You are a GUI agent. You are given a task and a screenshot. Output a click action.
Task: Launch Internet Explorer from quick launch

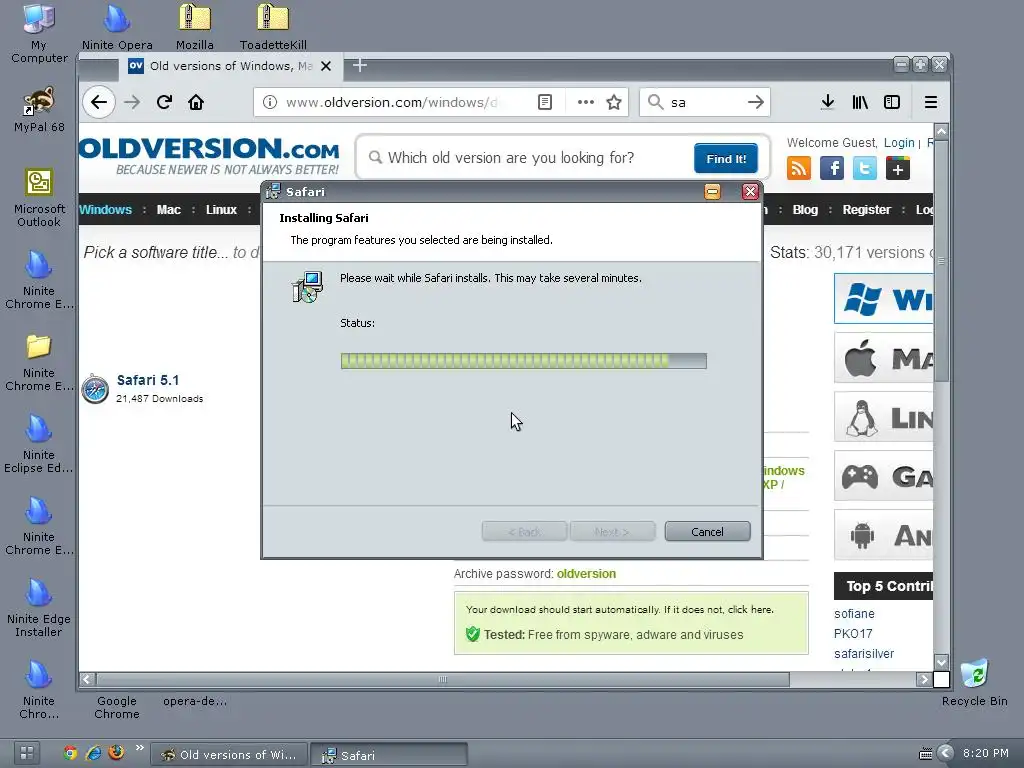click(x=93, y=753)
